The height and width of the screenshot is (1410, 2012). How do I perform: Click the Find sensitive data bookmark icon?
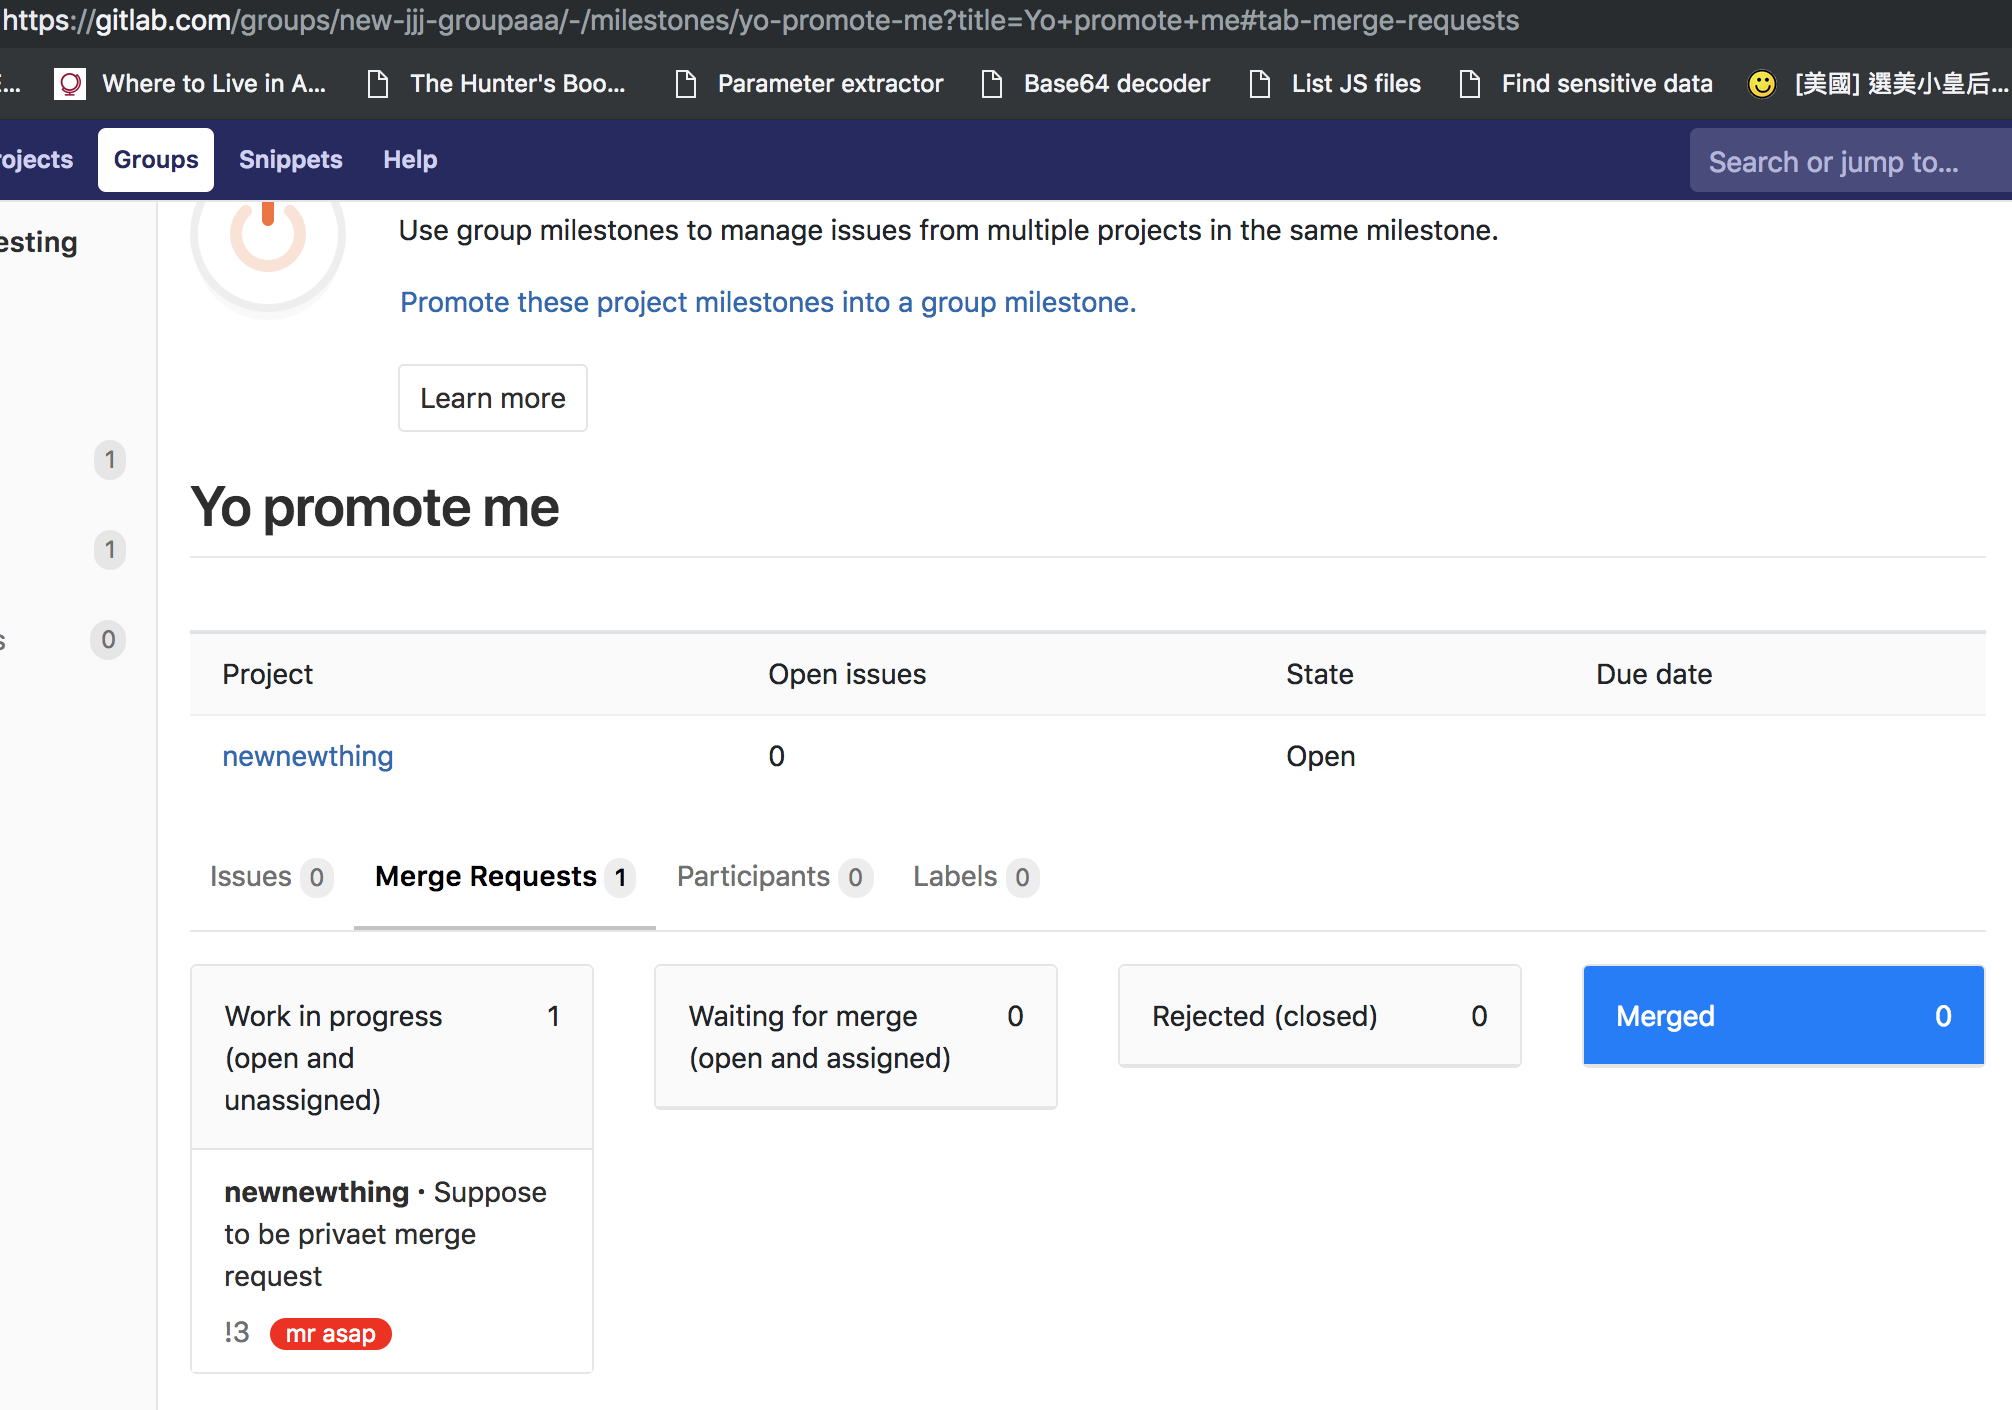click(1470, 84)
